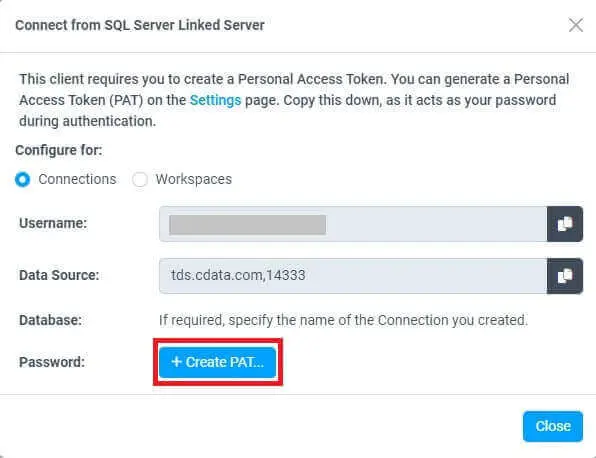
Task: Click the Create PAT button
Action: pos(217,362)
